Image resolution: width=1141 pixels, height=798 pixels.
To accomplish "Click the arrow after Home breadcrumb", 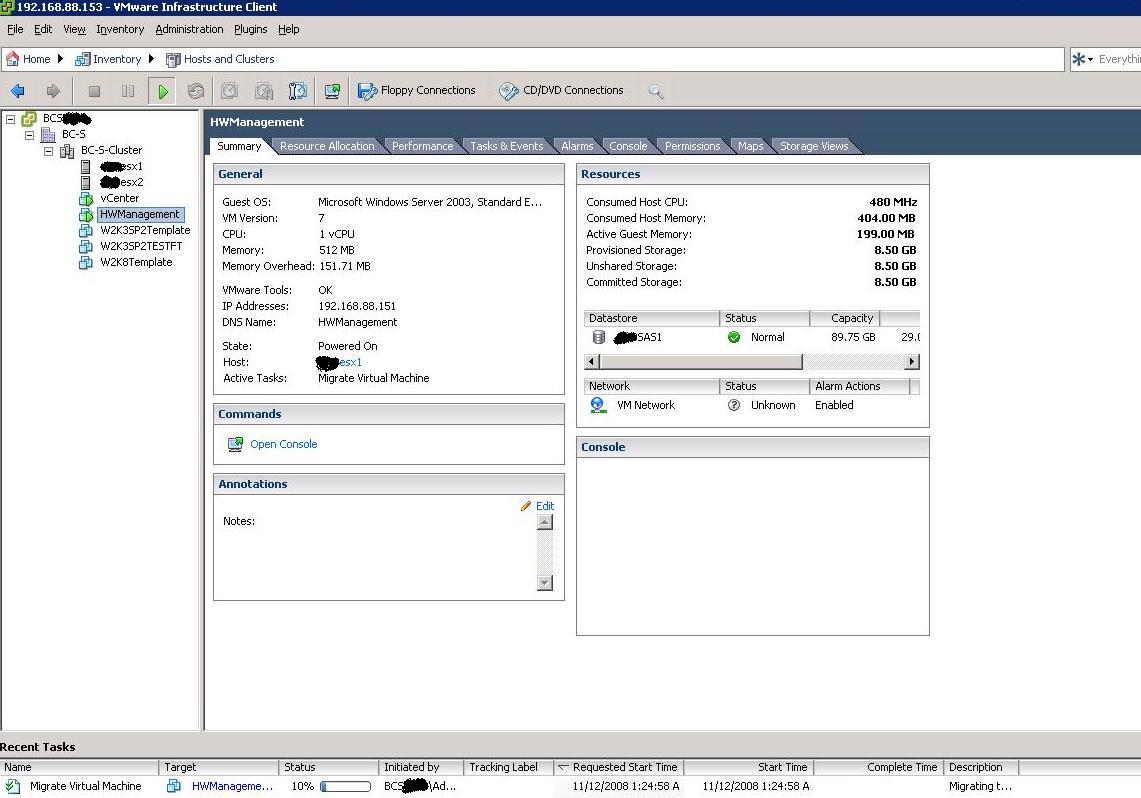I will point(60,59).
